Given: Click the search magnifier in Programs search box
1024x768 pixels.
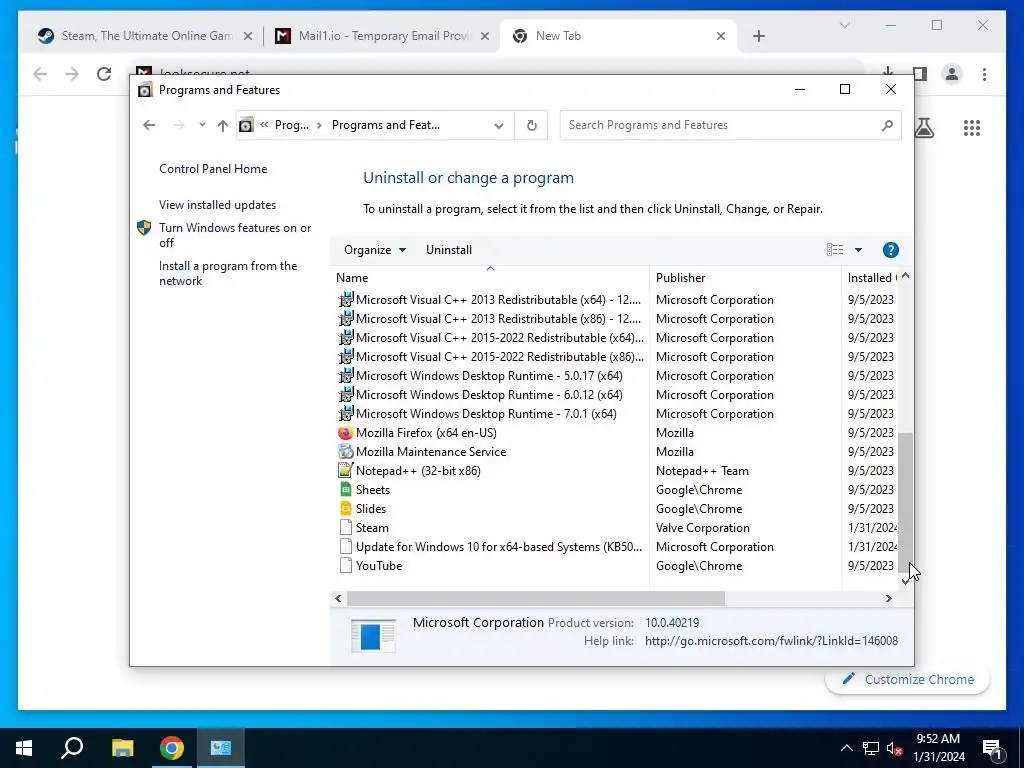Looking at the screenshot, I should 886,125.
